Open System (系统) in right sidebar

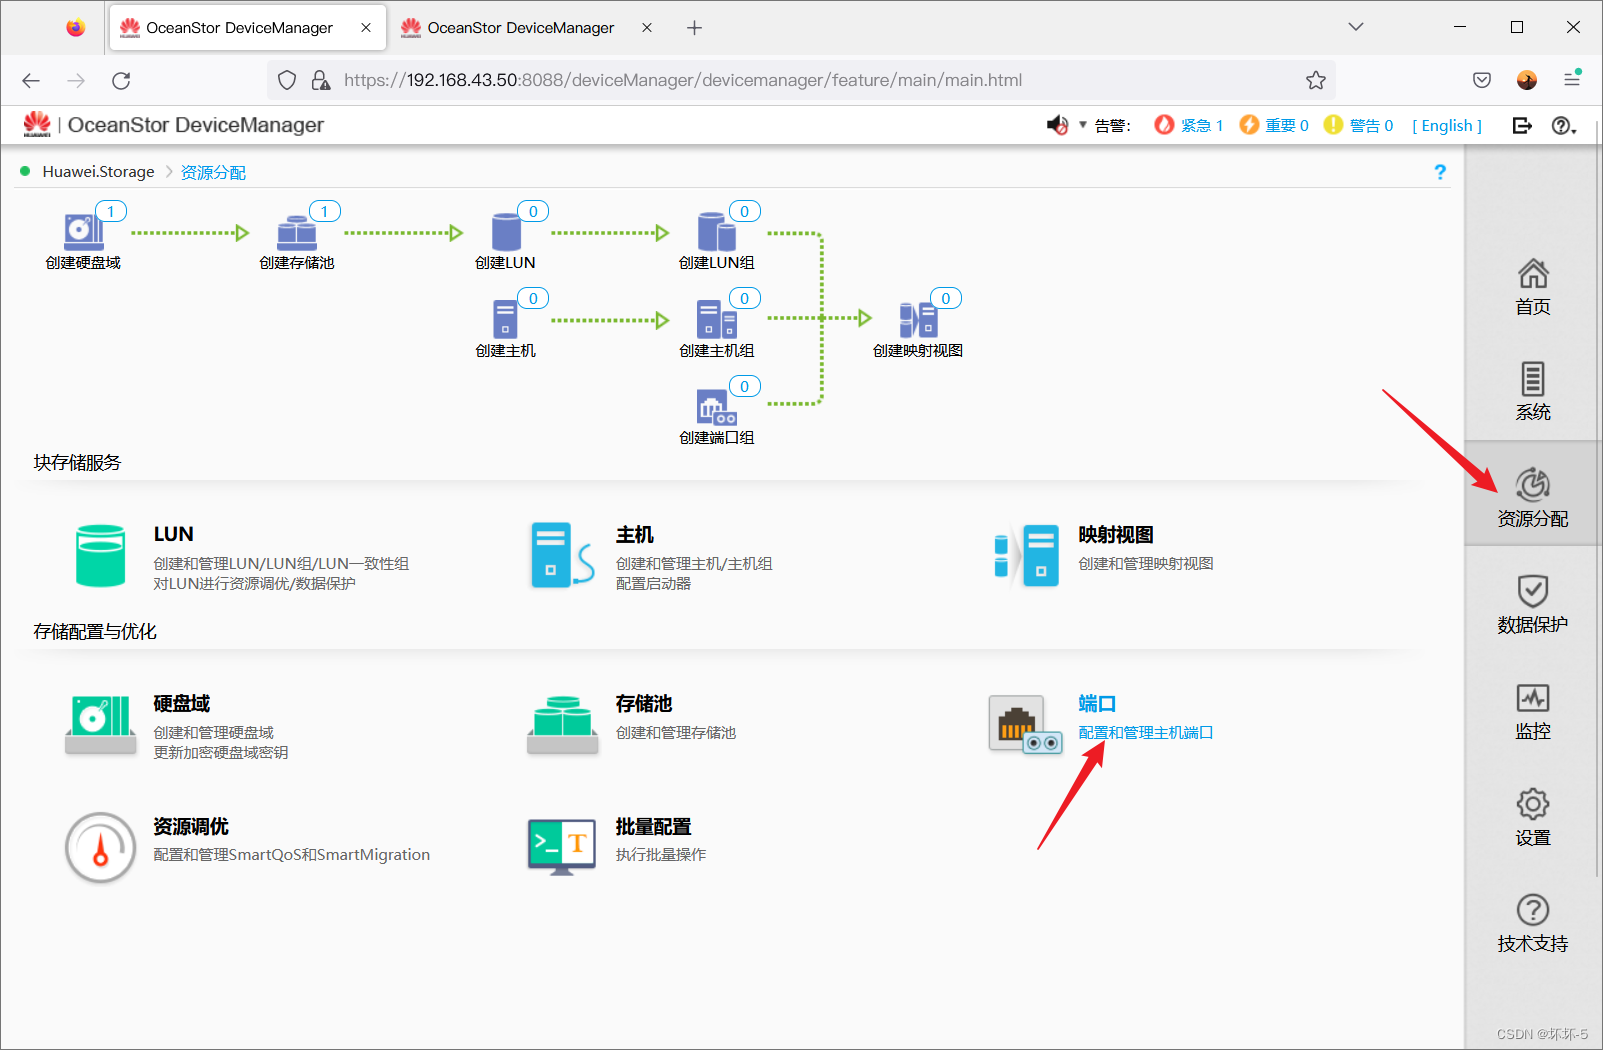coord(1533,392)
